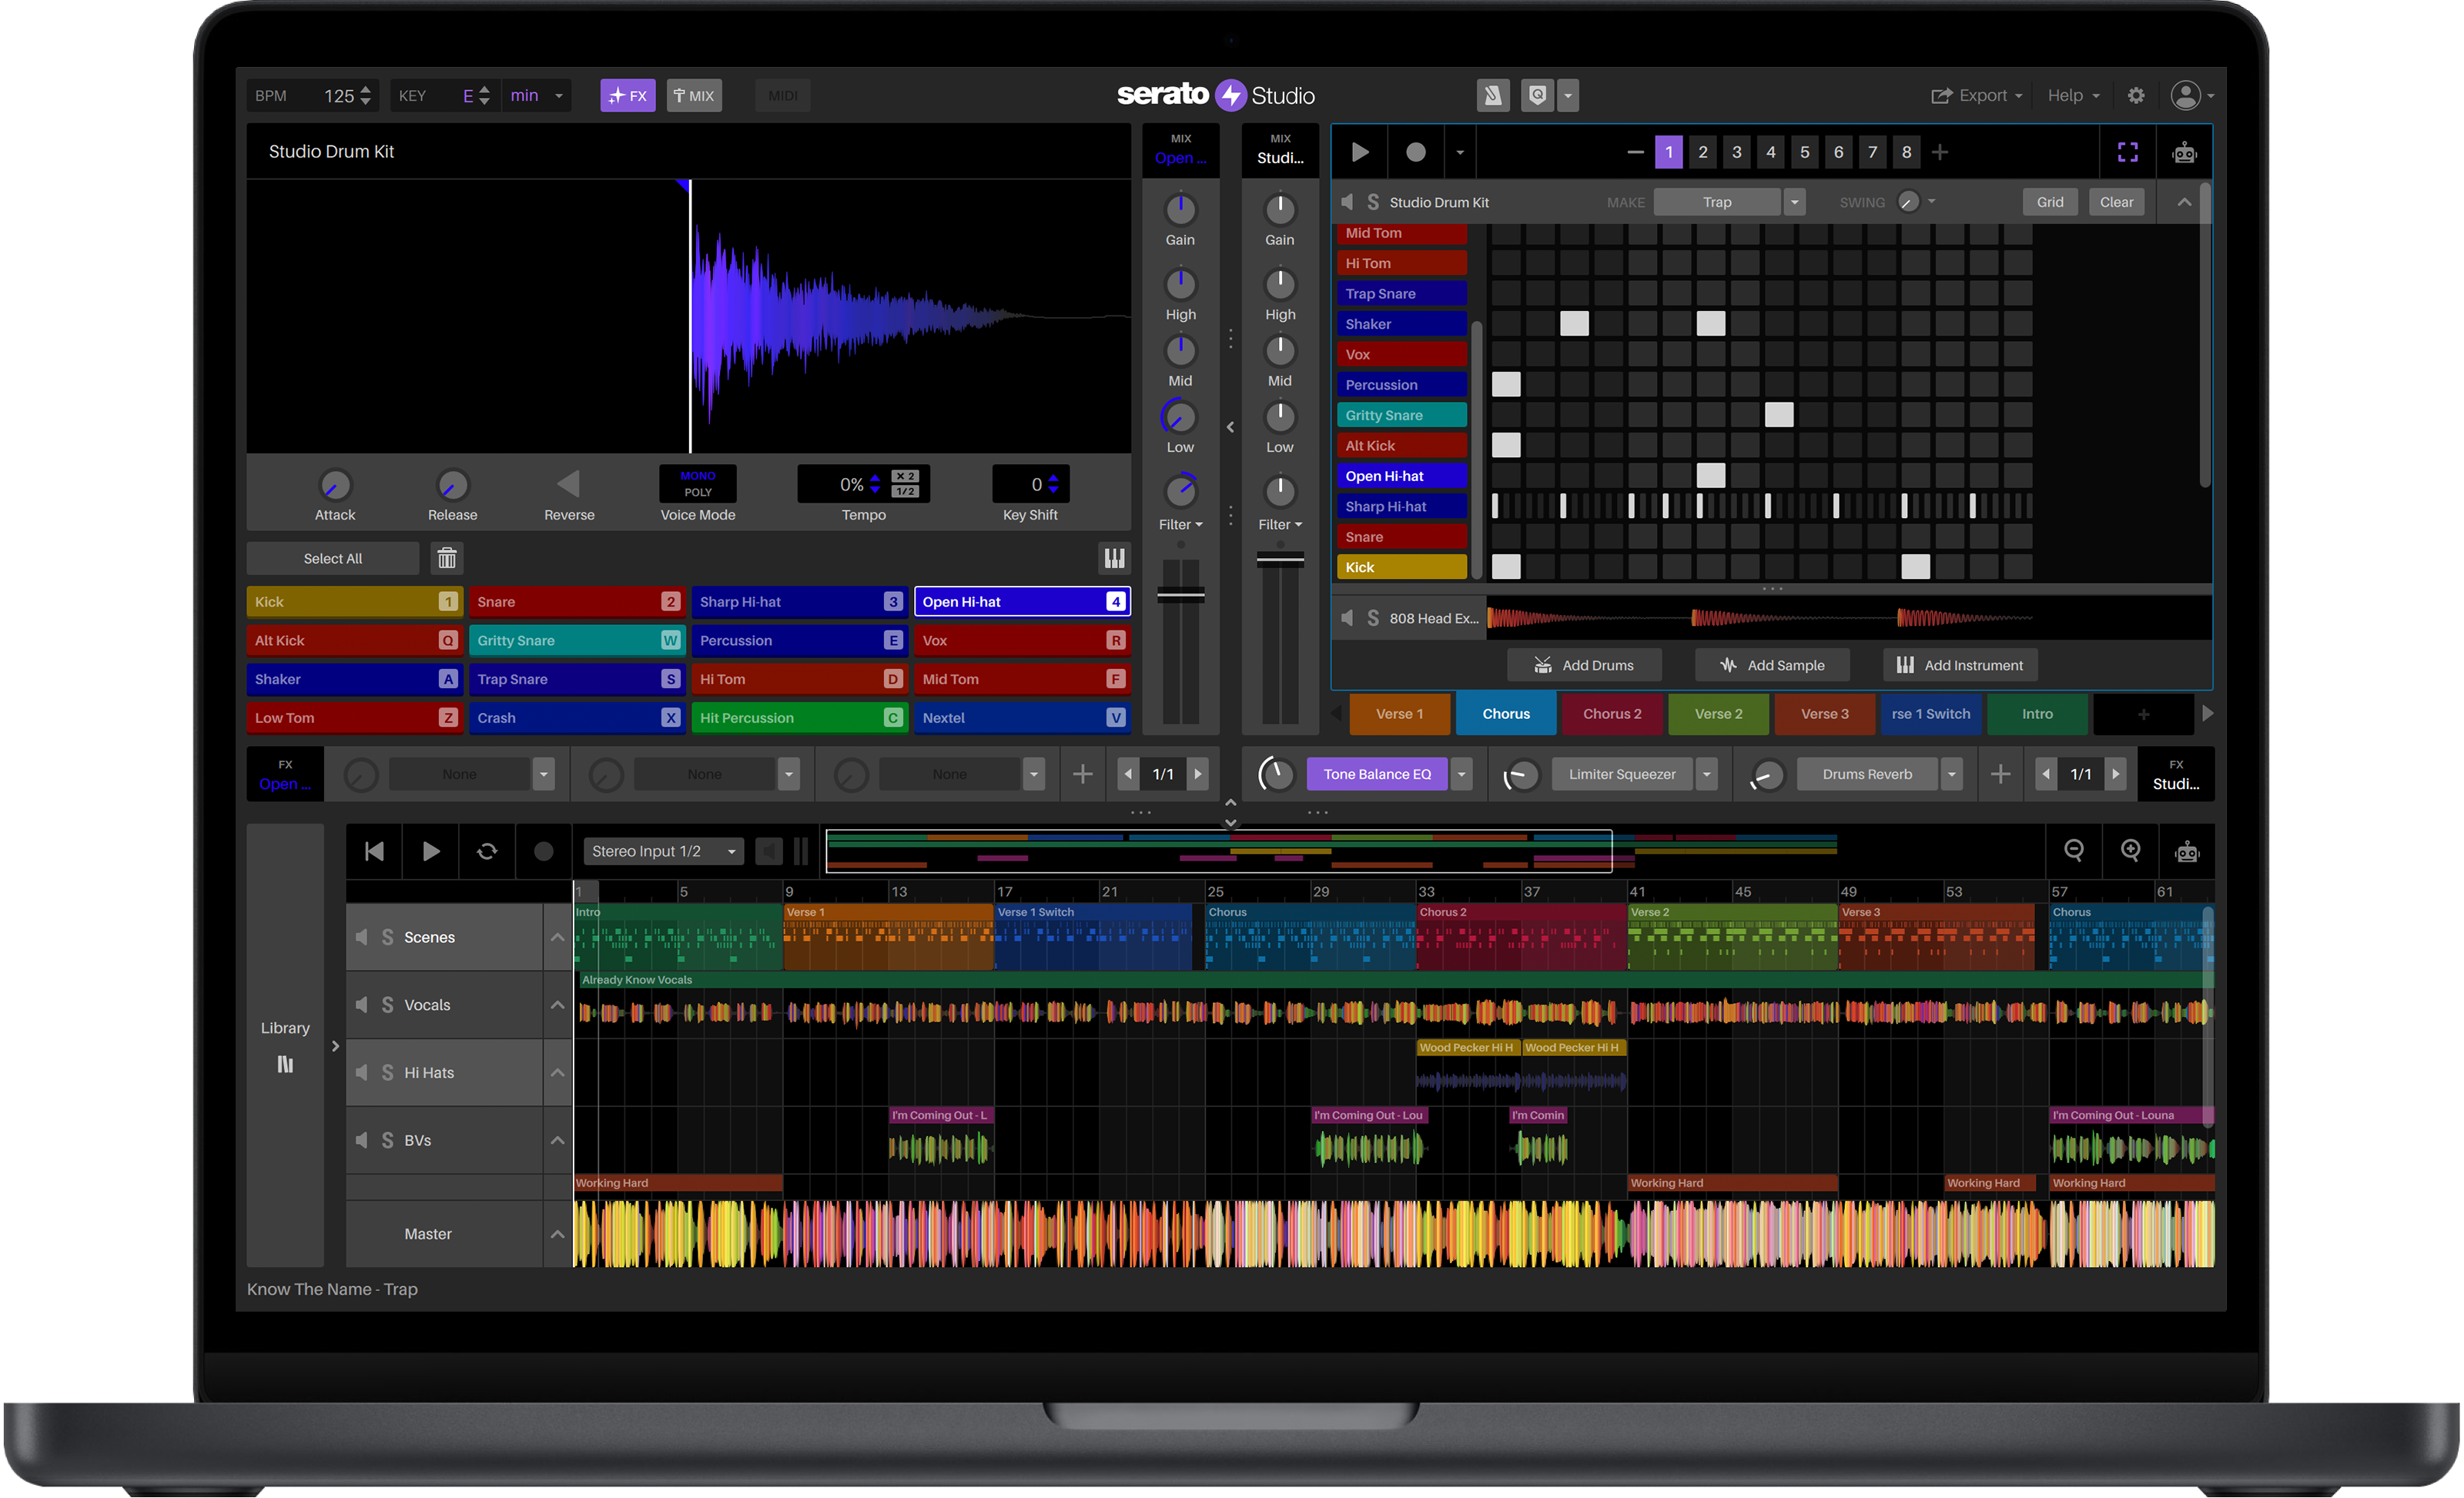The width and height of the screenshot is (2464, 1498).
Task: Toggle the MIX panel view
Action: tap(693, 95)
